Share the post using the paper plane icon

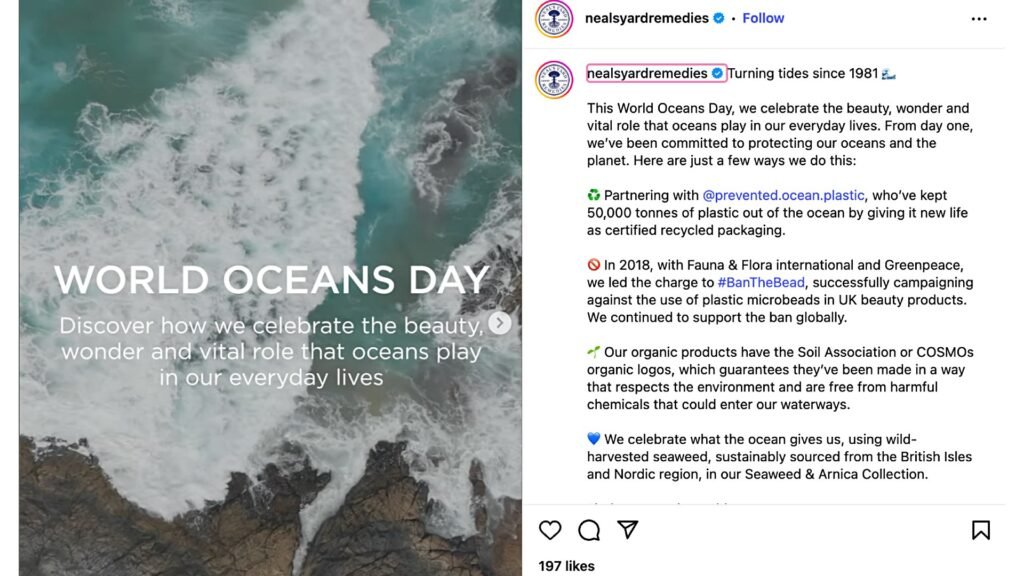627,530
